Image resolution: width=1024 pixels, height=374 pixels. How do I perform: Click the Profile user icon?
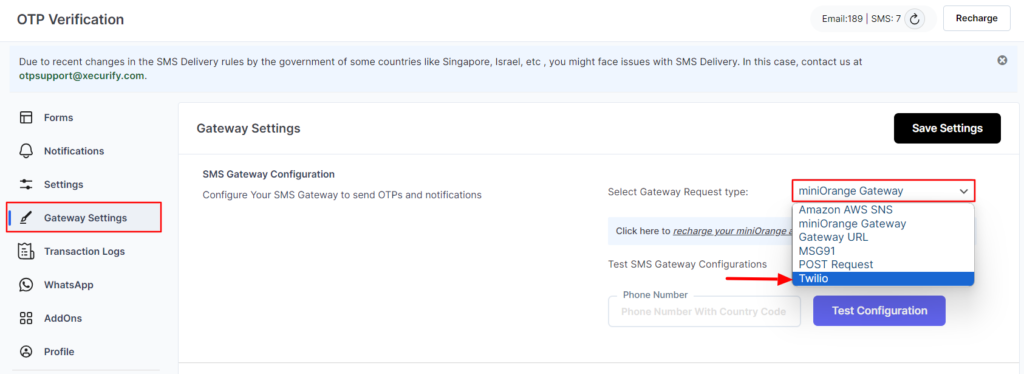(26, 351)
